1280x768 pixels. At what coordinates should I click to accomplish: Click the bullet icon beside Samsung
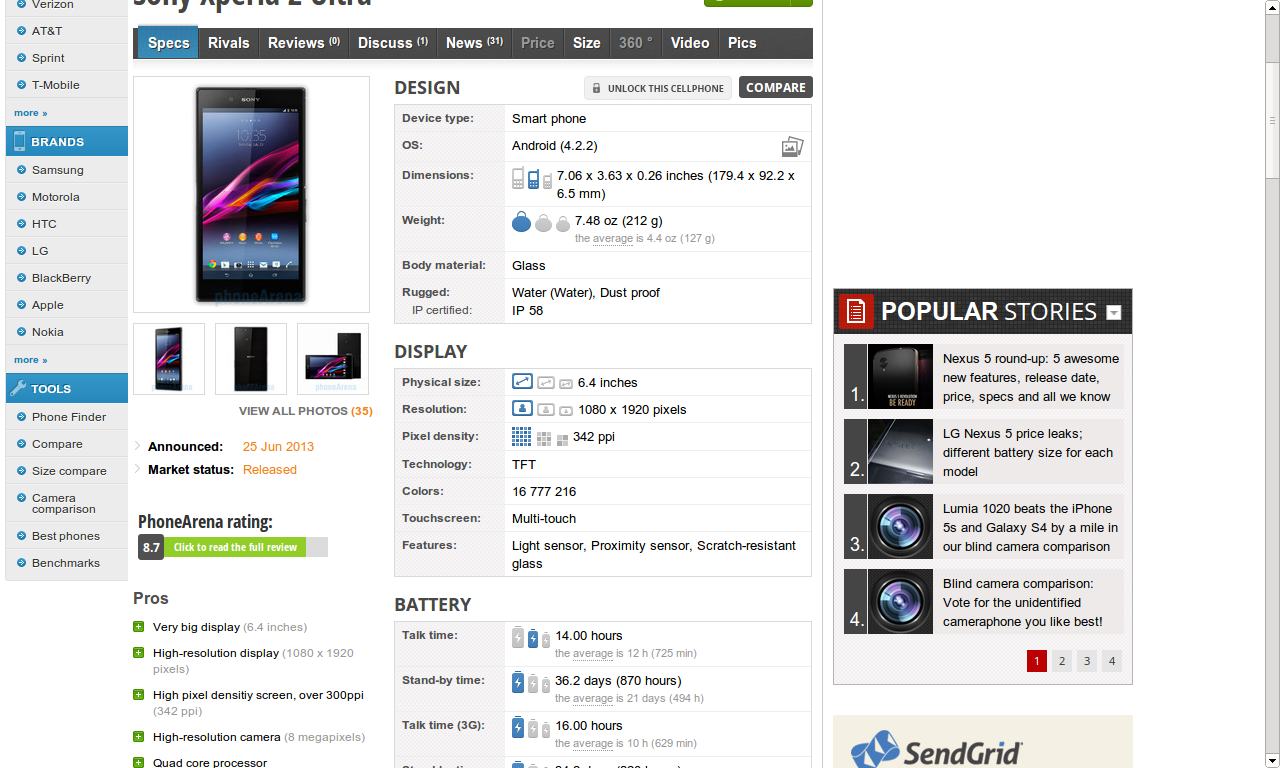(x=21, y=170)
